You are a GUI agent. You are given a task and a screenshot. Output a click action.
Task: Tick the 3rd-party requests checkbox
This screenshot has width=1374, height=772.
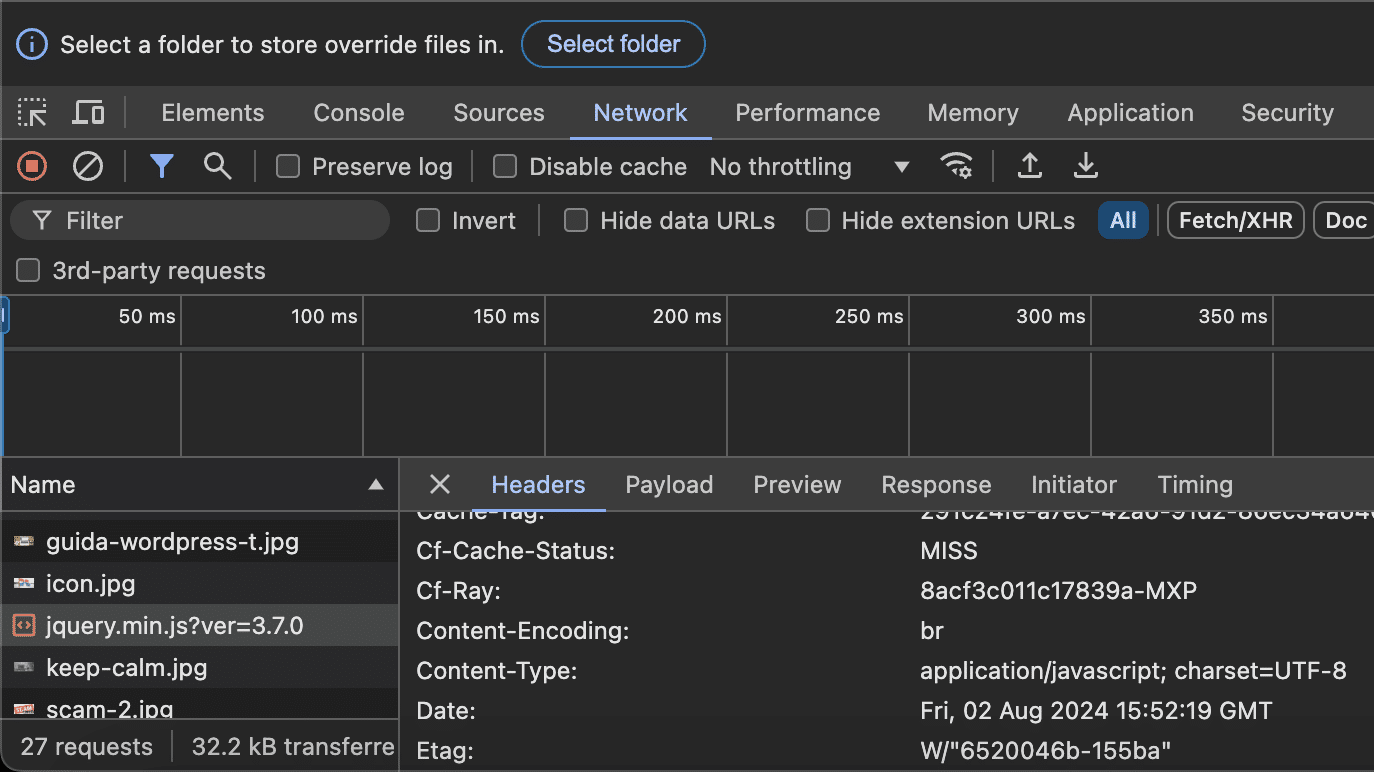coord(29,271)
